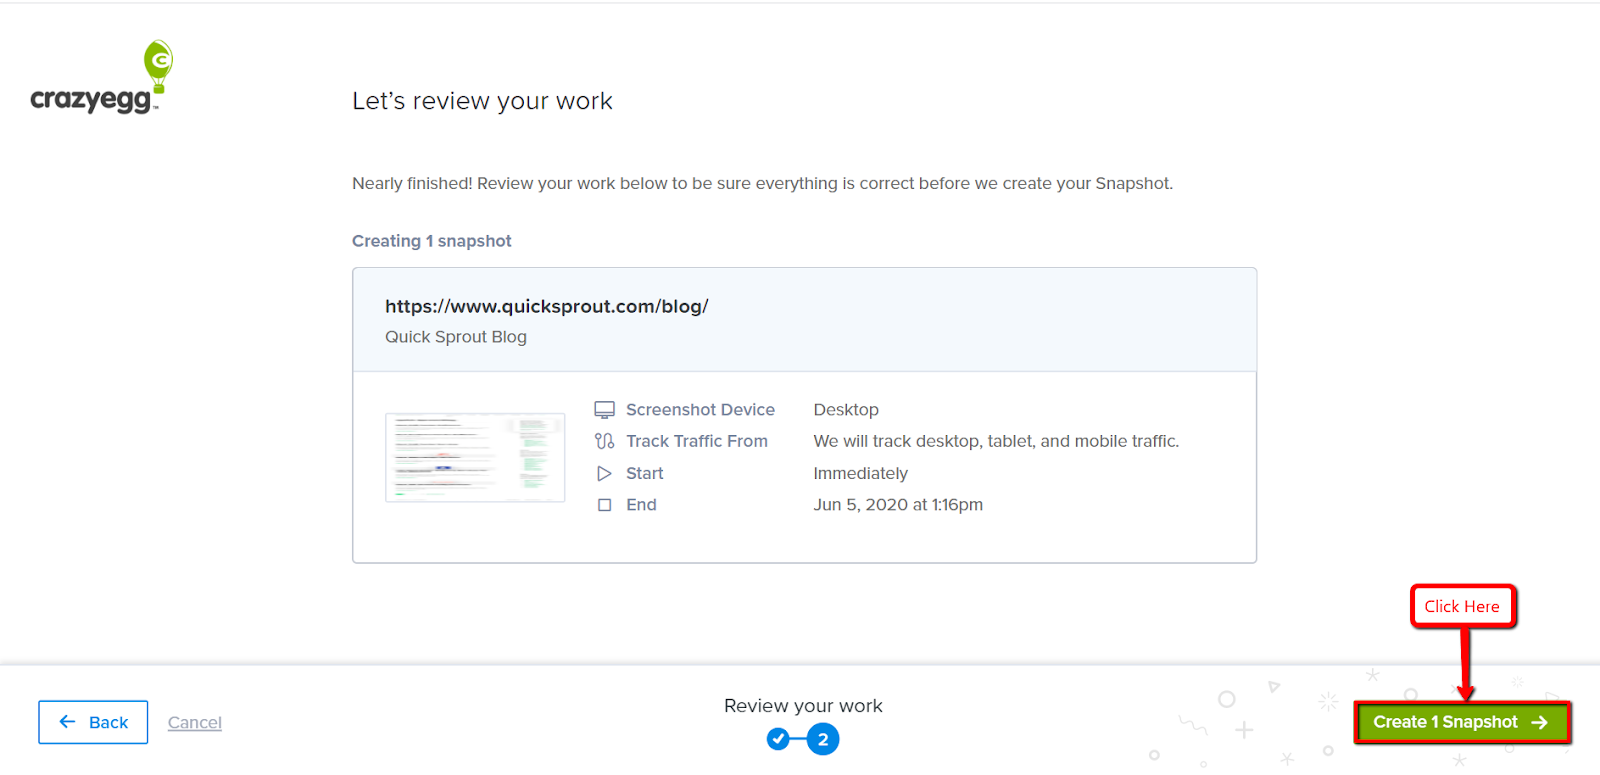
Task: Open the snapshot page preview thumbnail
Action: pyautogui.click(x=475, y=457)
